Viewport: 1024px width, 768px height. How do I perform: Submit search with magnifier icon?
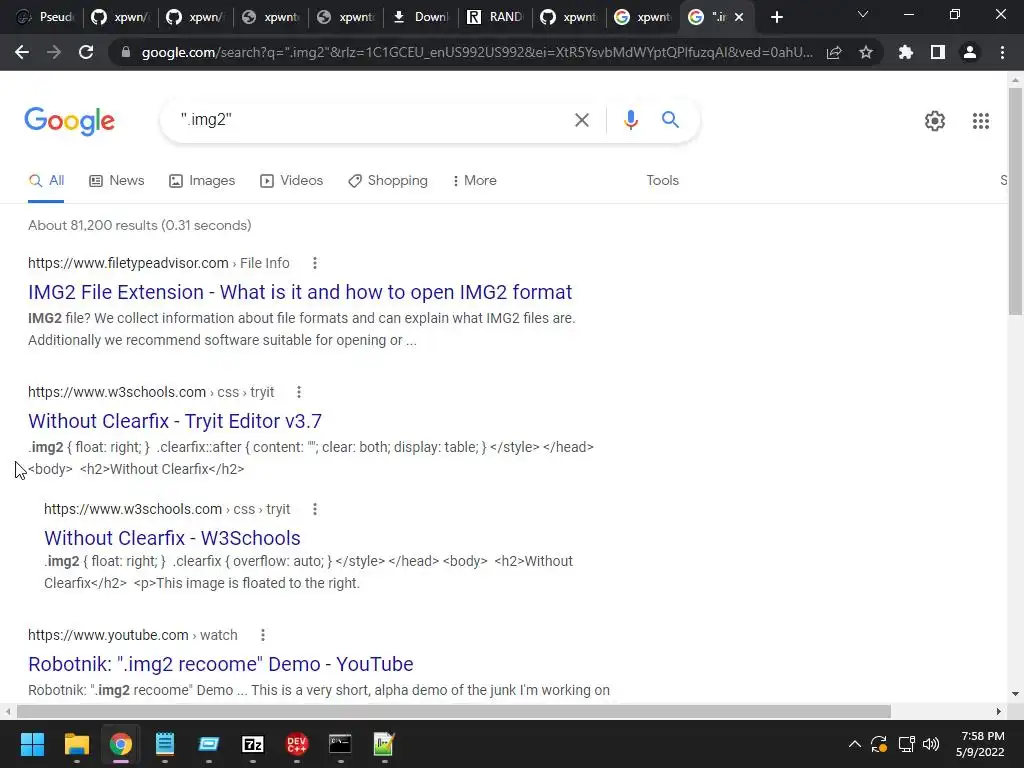tap(670, 120)
